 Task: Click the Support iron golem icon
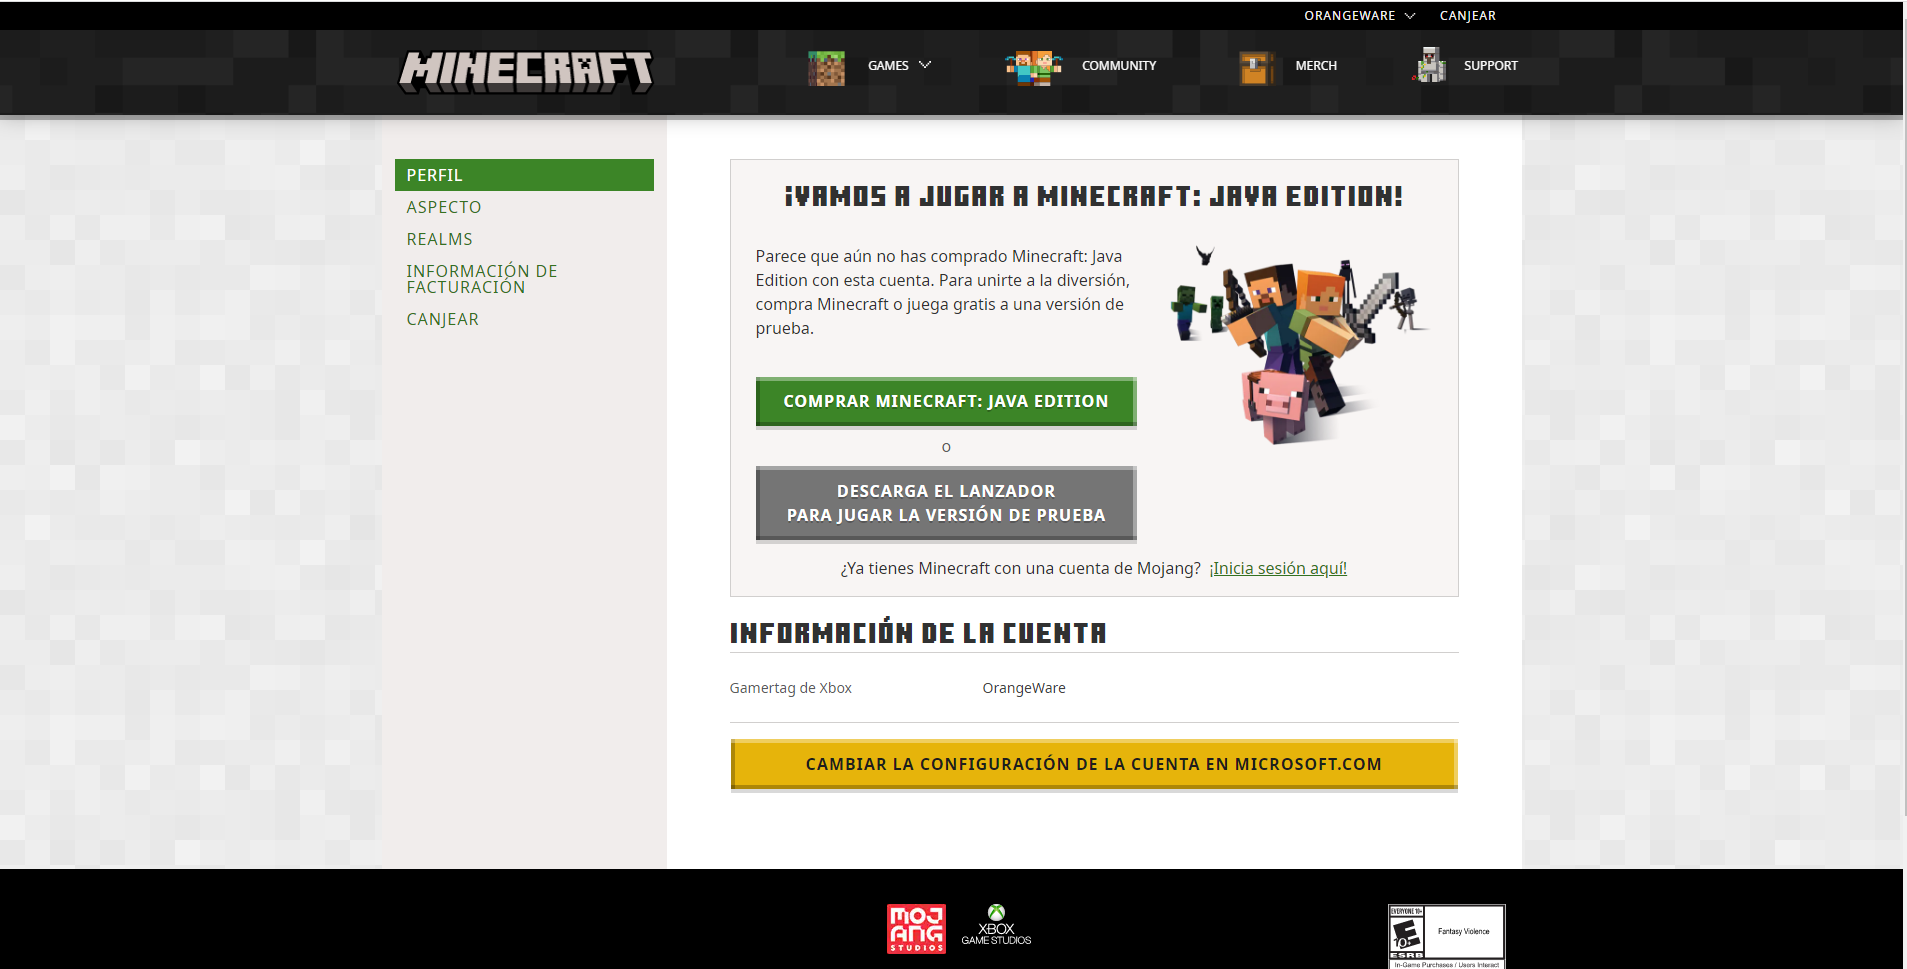(x=1430, y=65)
